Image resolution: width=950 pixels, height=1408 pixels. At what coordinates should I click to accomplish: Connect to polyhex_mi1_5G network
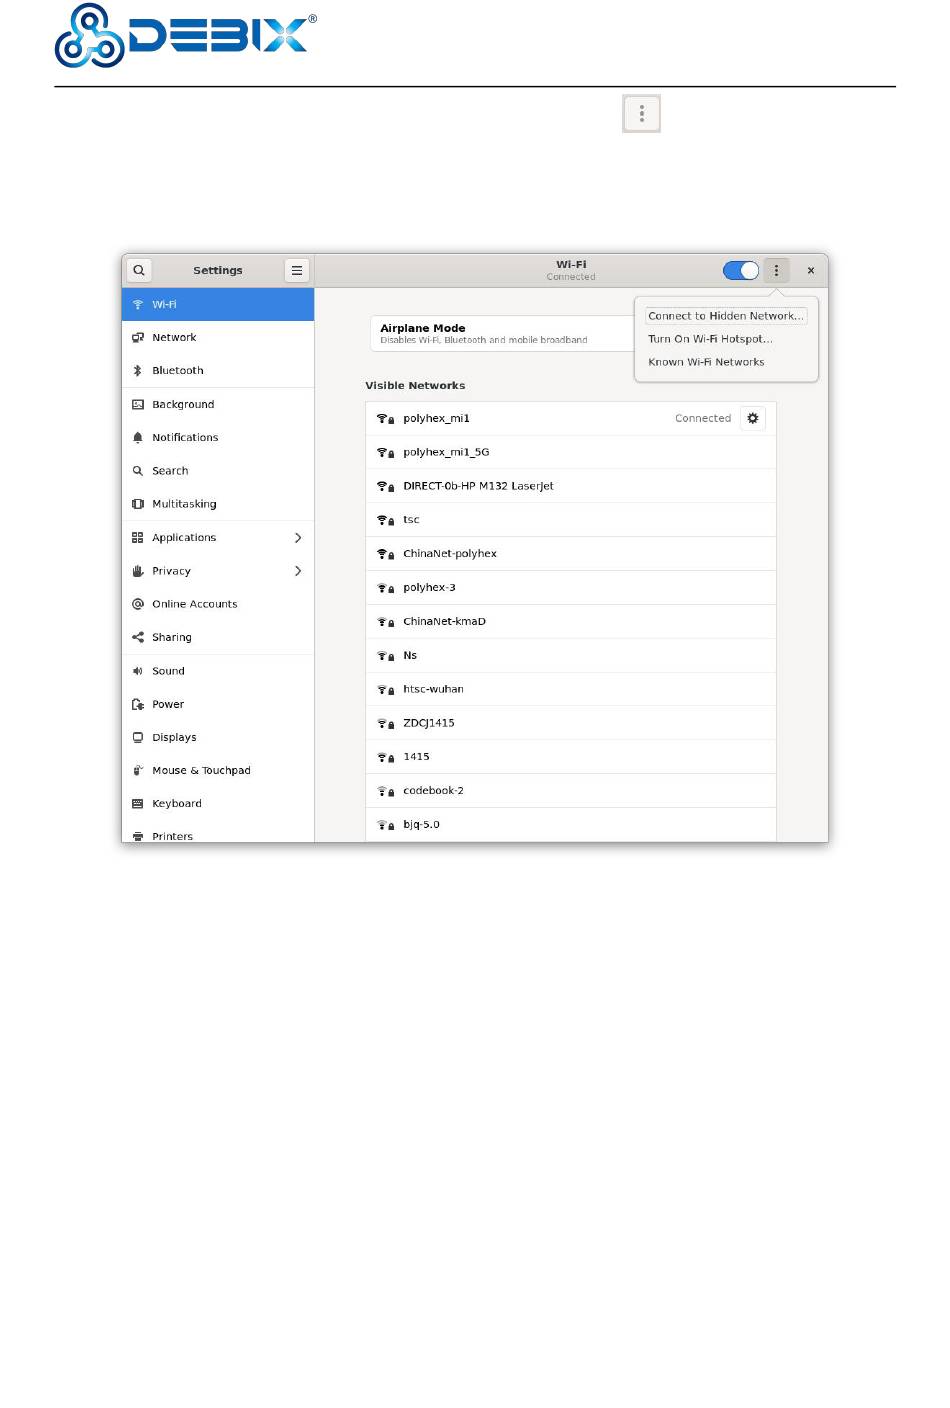point(446,453)
